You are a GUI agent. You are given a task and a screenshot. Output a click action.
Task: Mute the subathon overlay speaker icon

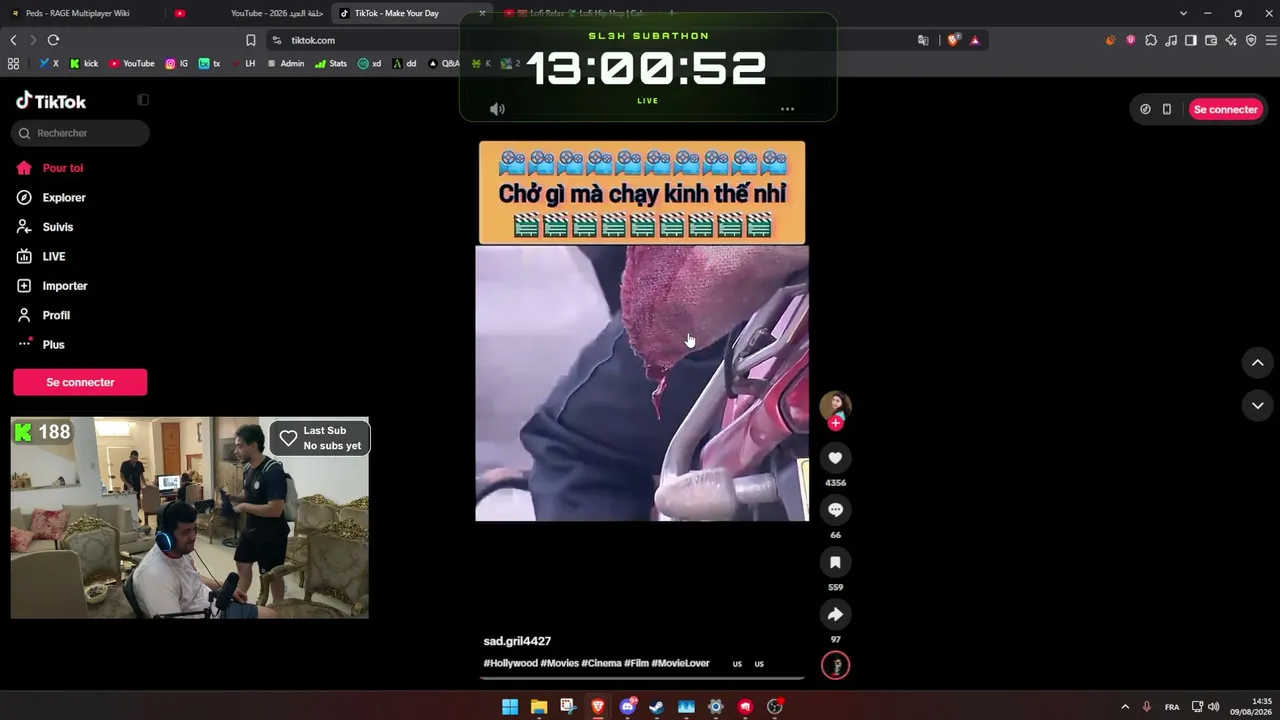click(497, 109)
